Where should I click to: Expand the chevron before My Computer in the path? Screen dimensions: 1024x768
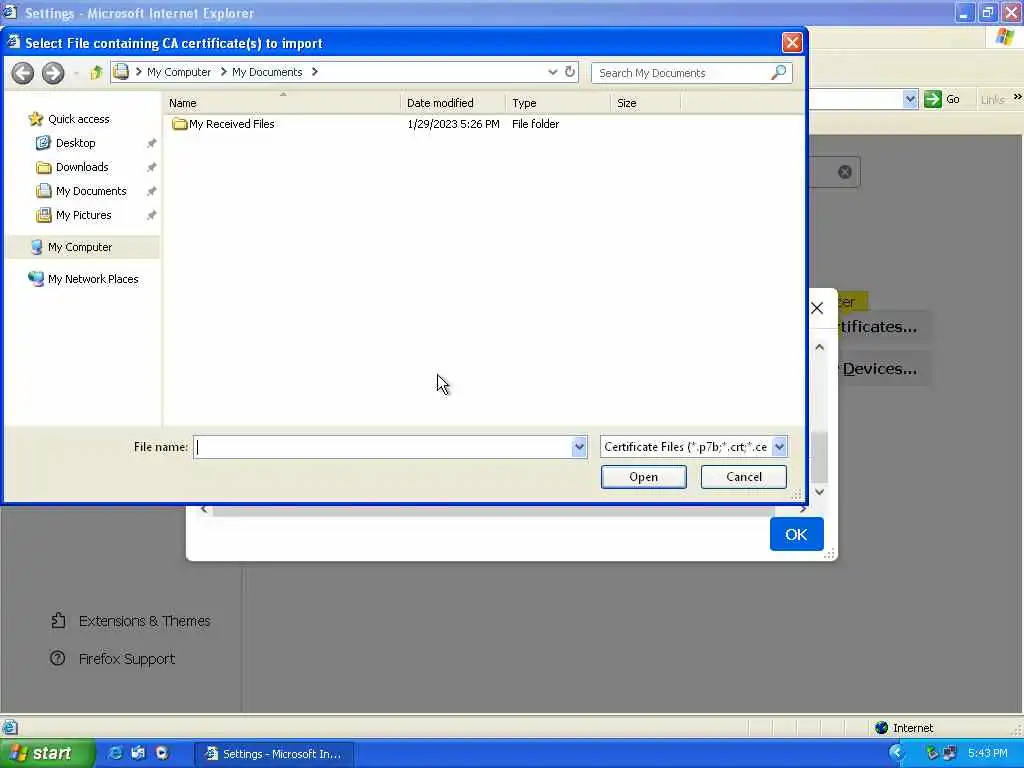tap(138, 72)
